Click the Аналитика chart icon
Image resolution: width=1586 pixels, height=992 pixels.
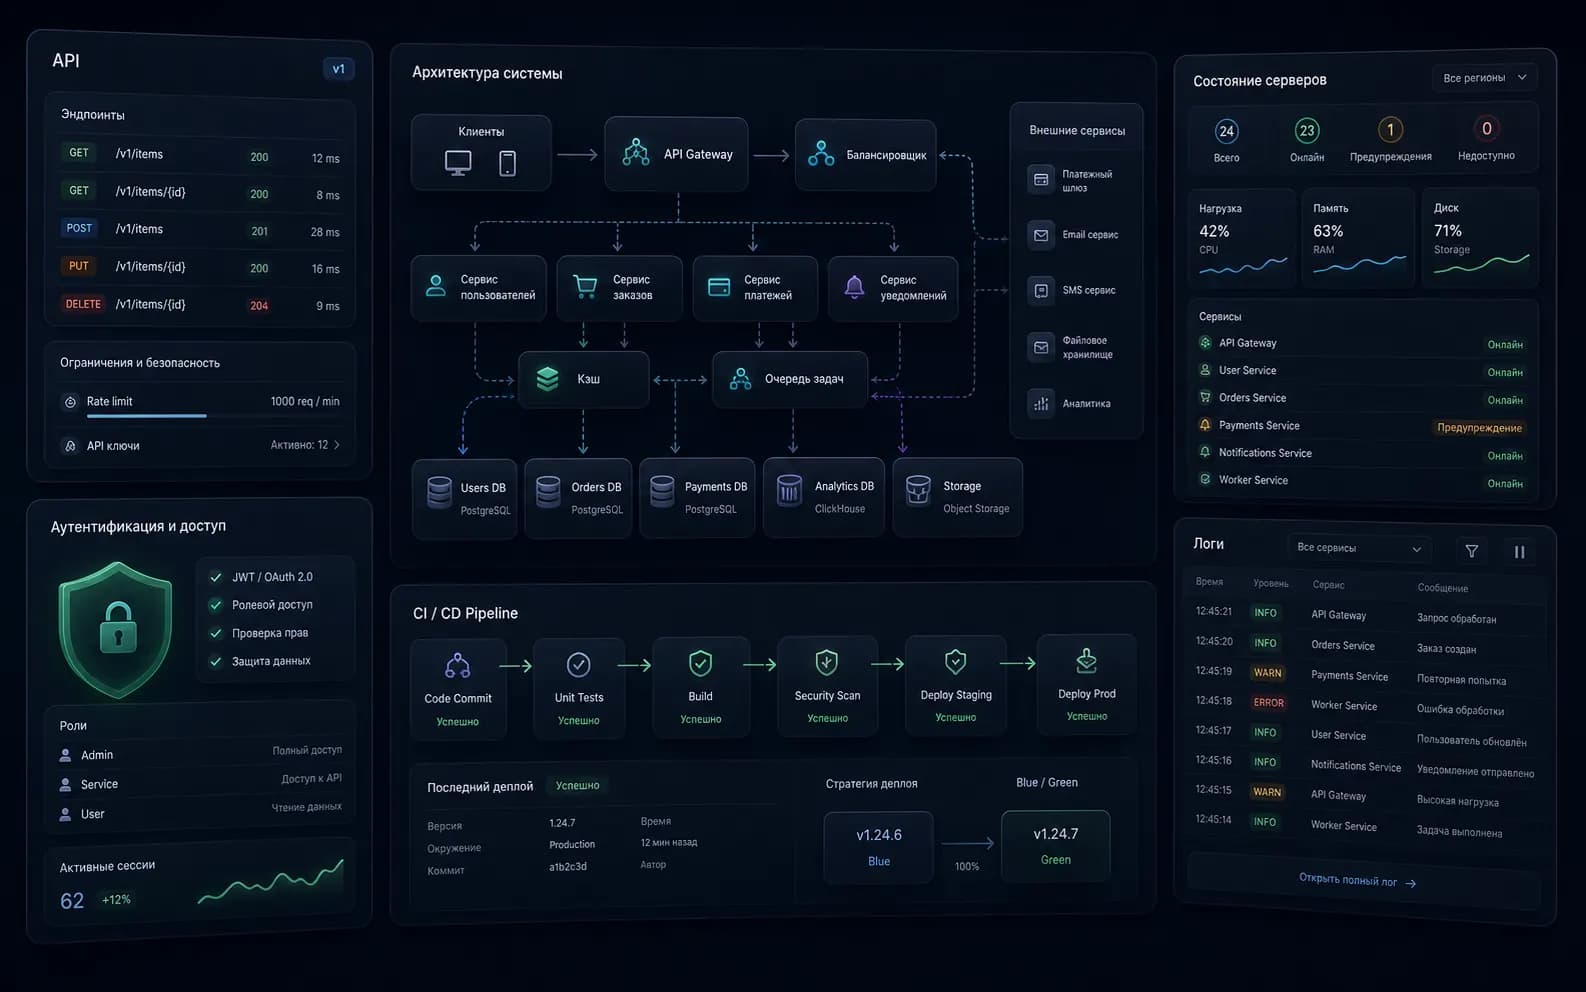click(1041, 403)
